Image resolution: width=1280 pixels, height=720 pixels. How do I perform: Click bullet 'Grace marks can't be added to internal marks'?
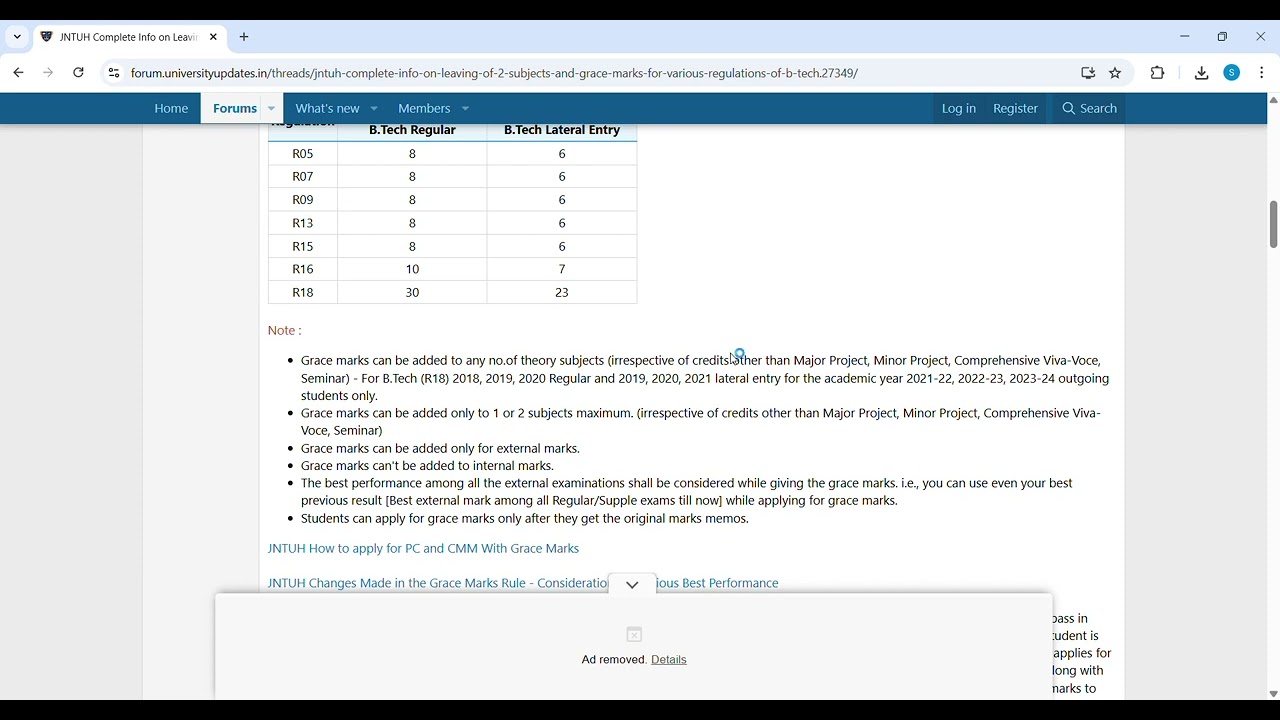(427, 466)
